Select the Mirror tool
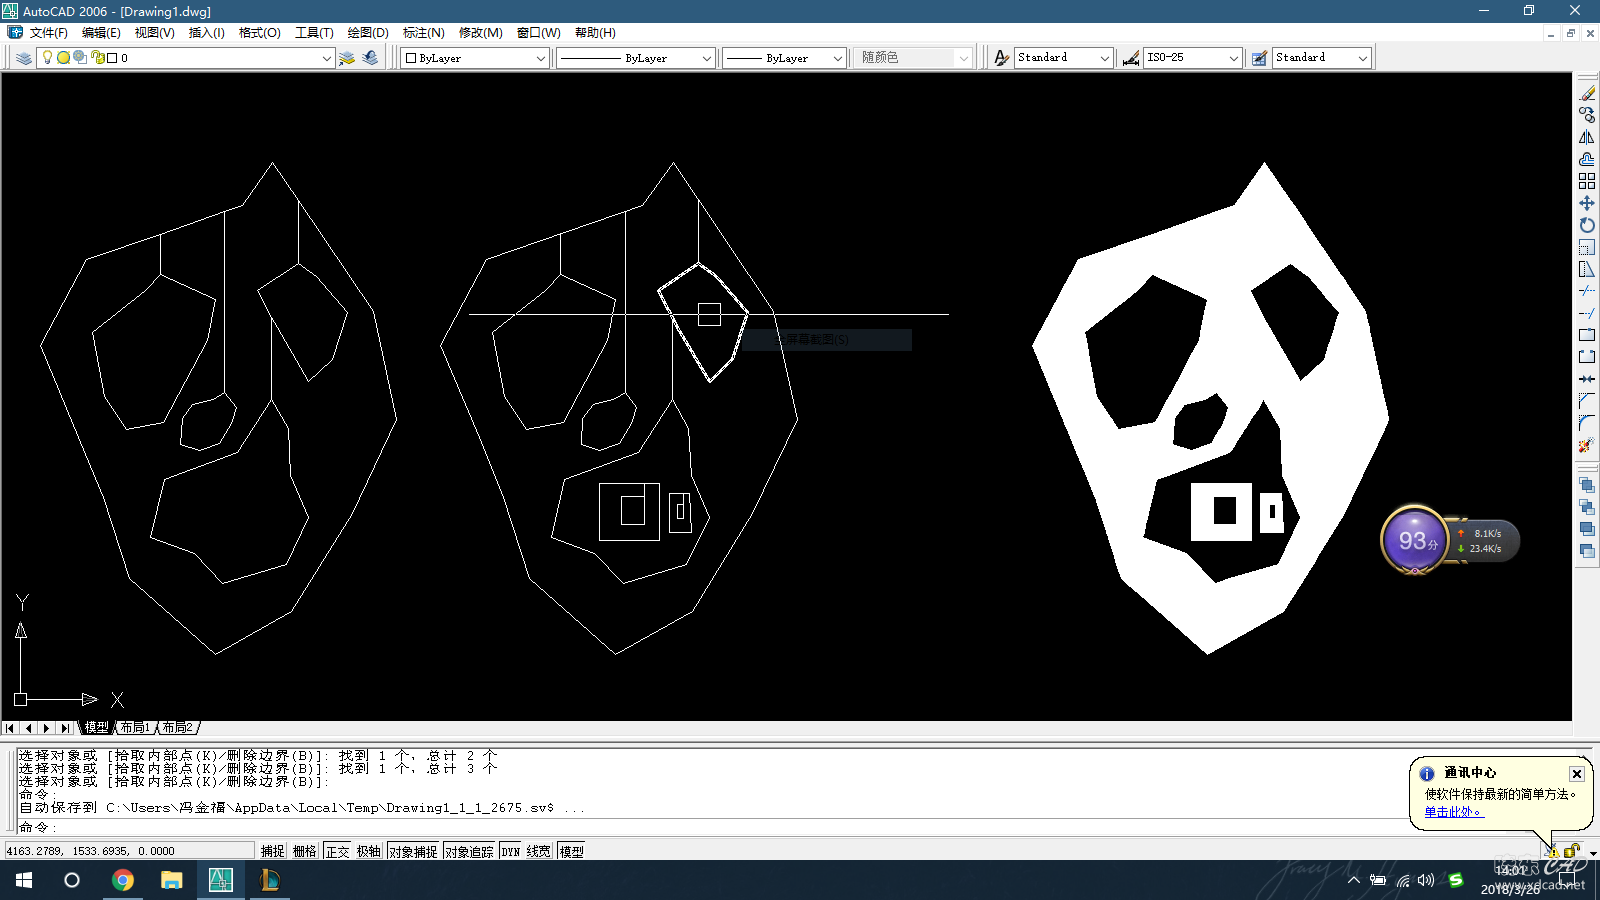1600x900 pixels. (x=1587, y=137)
